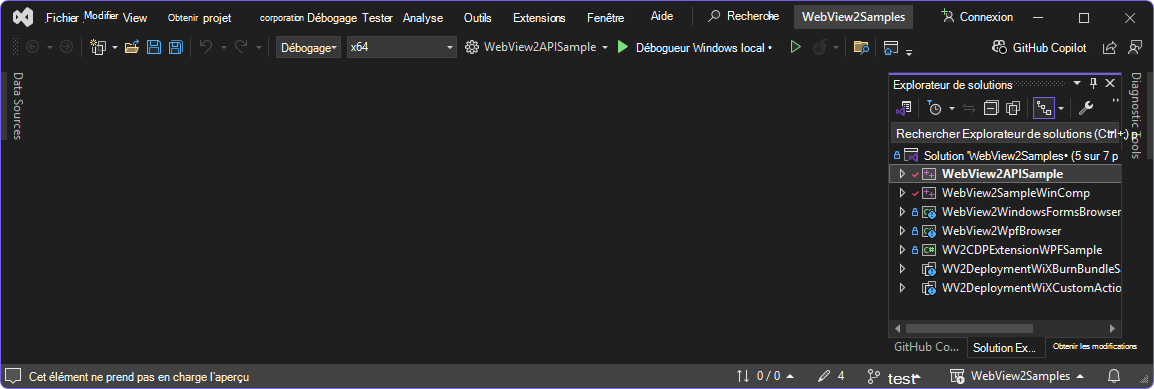Screen dimensions: 1154x389
Task: Click the Navigate Forward icon
Action: 66,47
